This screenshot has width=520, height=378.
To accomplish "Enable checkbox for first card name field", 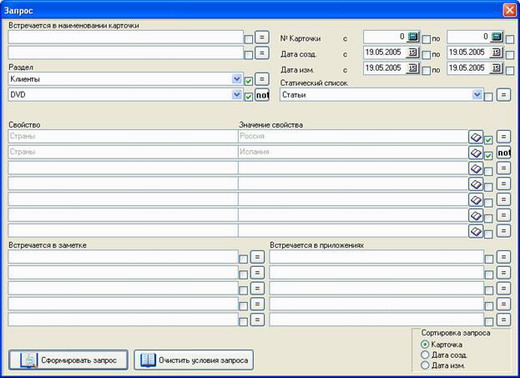I will [x=248, y=39].
